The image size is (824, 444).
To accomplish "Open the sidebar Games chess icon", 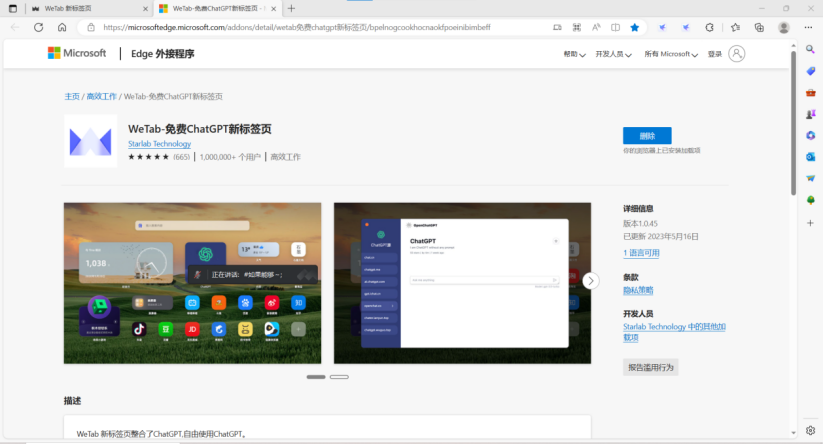I will coord(810,114).
